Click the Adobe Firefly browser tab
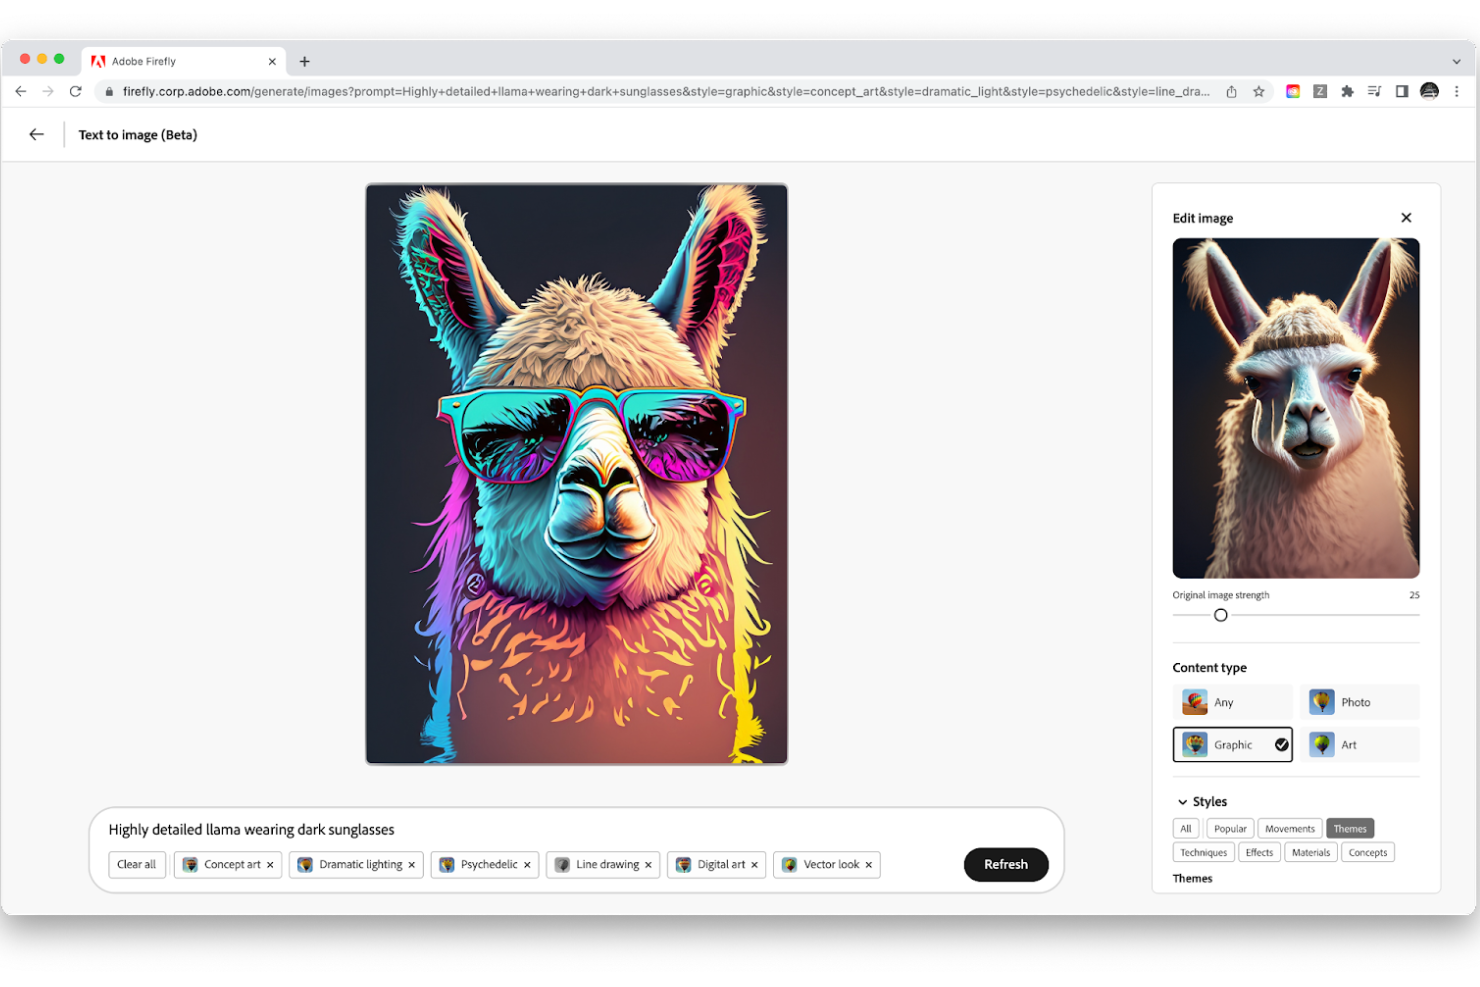 [183, 61]
